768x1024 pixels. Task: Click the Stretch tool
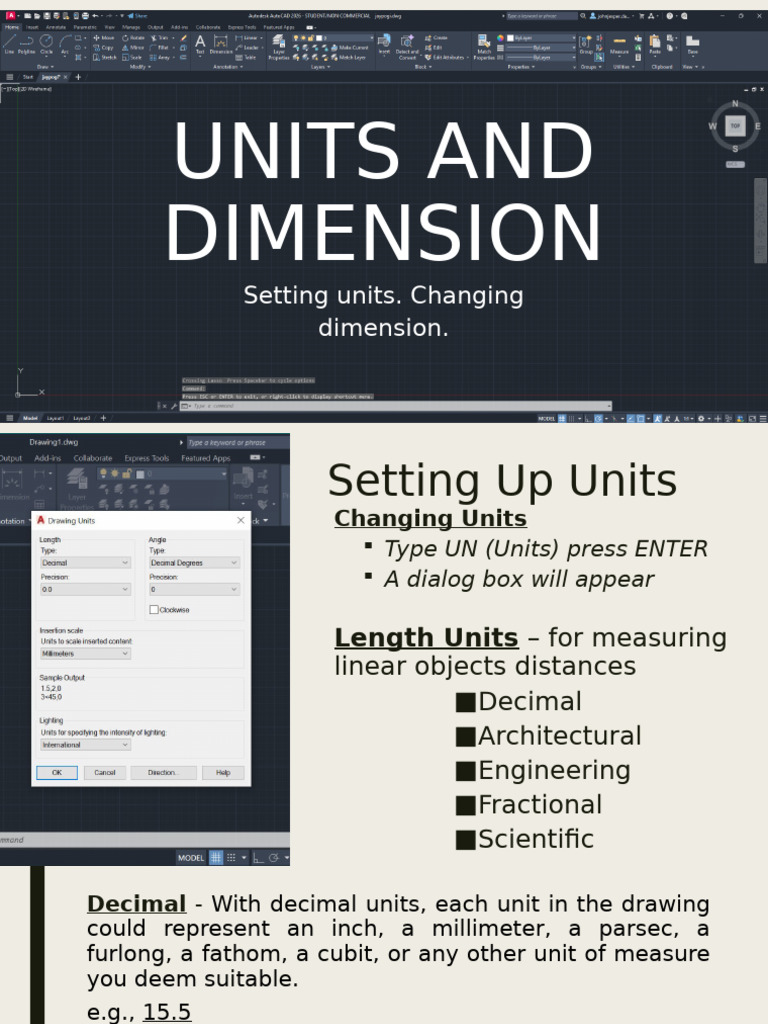click(x=104, y=57)
